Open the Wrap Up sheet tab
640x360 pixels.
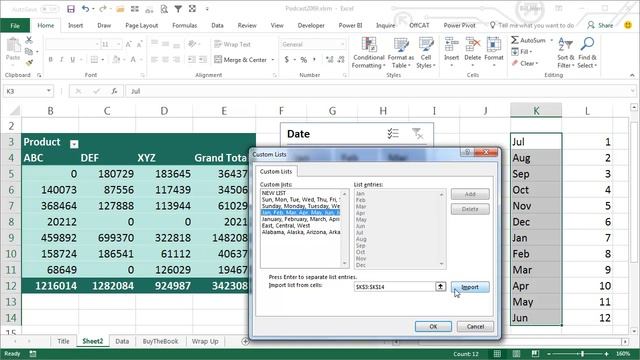205,341
